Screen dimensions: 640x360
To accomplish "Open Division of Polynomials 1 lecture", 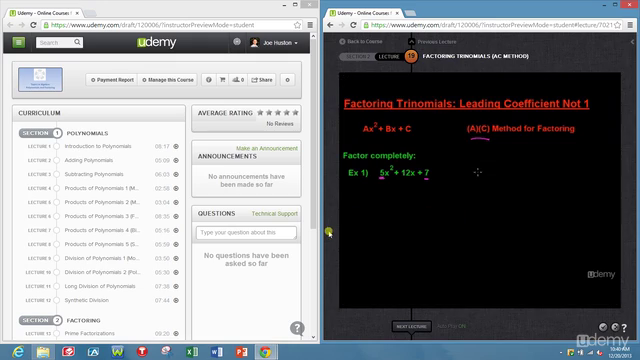I will click(102, 258).
